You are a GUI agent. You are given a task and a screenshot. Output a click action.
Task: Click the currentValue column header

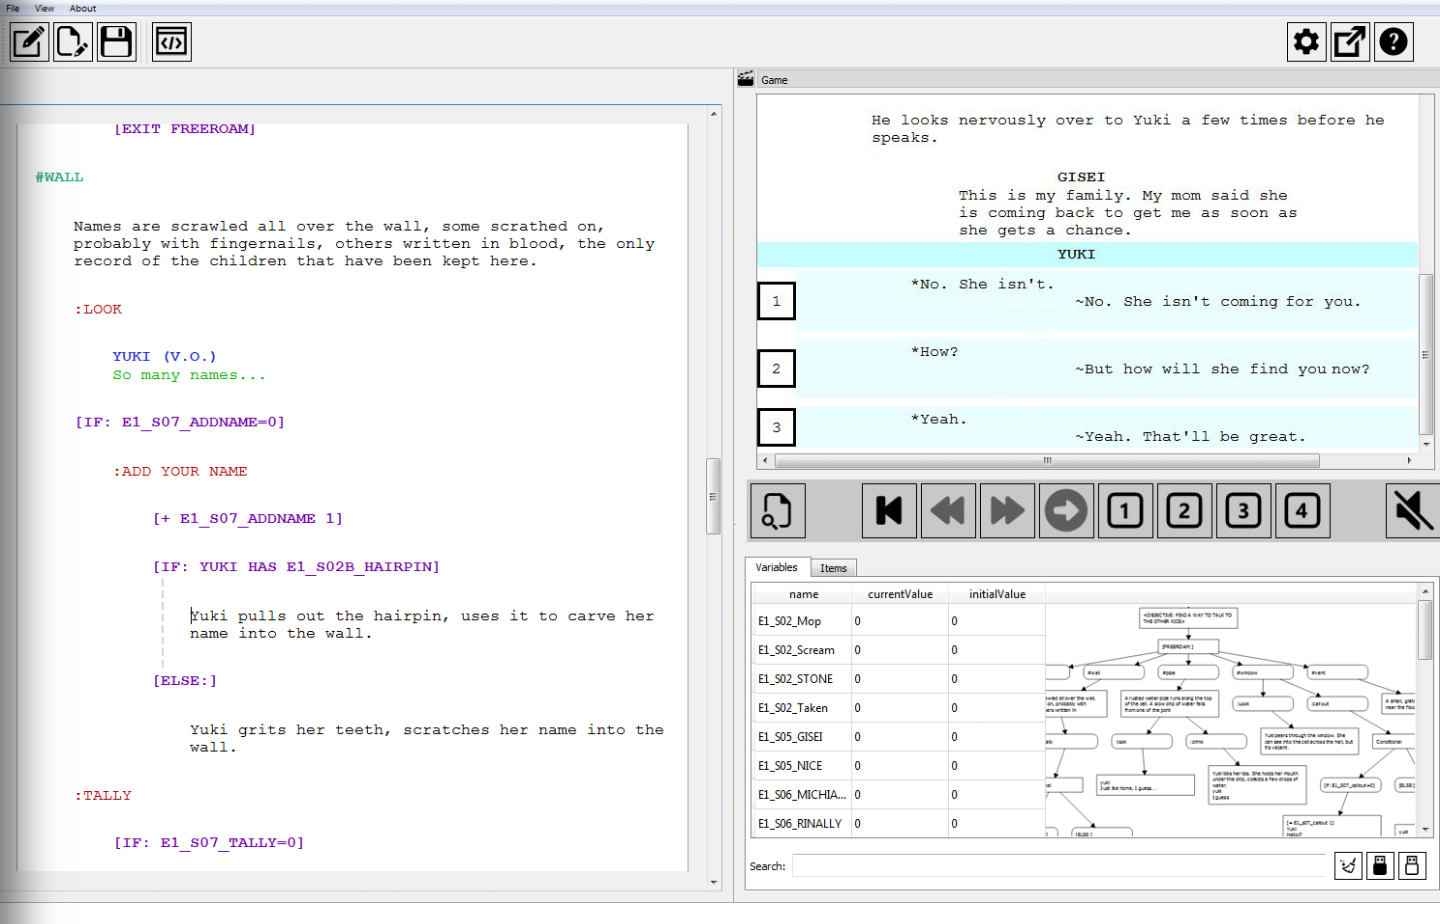coord(900,594)
